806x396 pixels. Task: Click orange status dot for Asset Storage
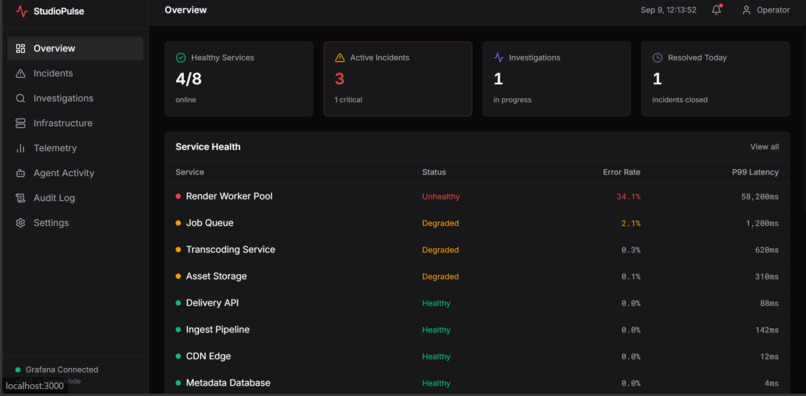pyautogui.click(x=178, y=276)
